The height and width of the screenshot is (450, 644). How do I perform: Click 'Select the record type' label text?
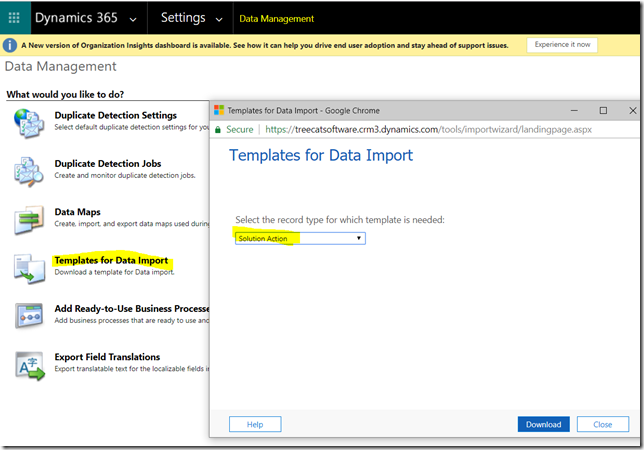(340, 220)
